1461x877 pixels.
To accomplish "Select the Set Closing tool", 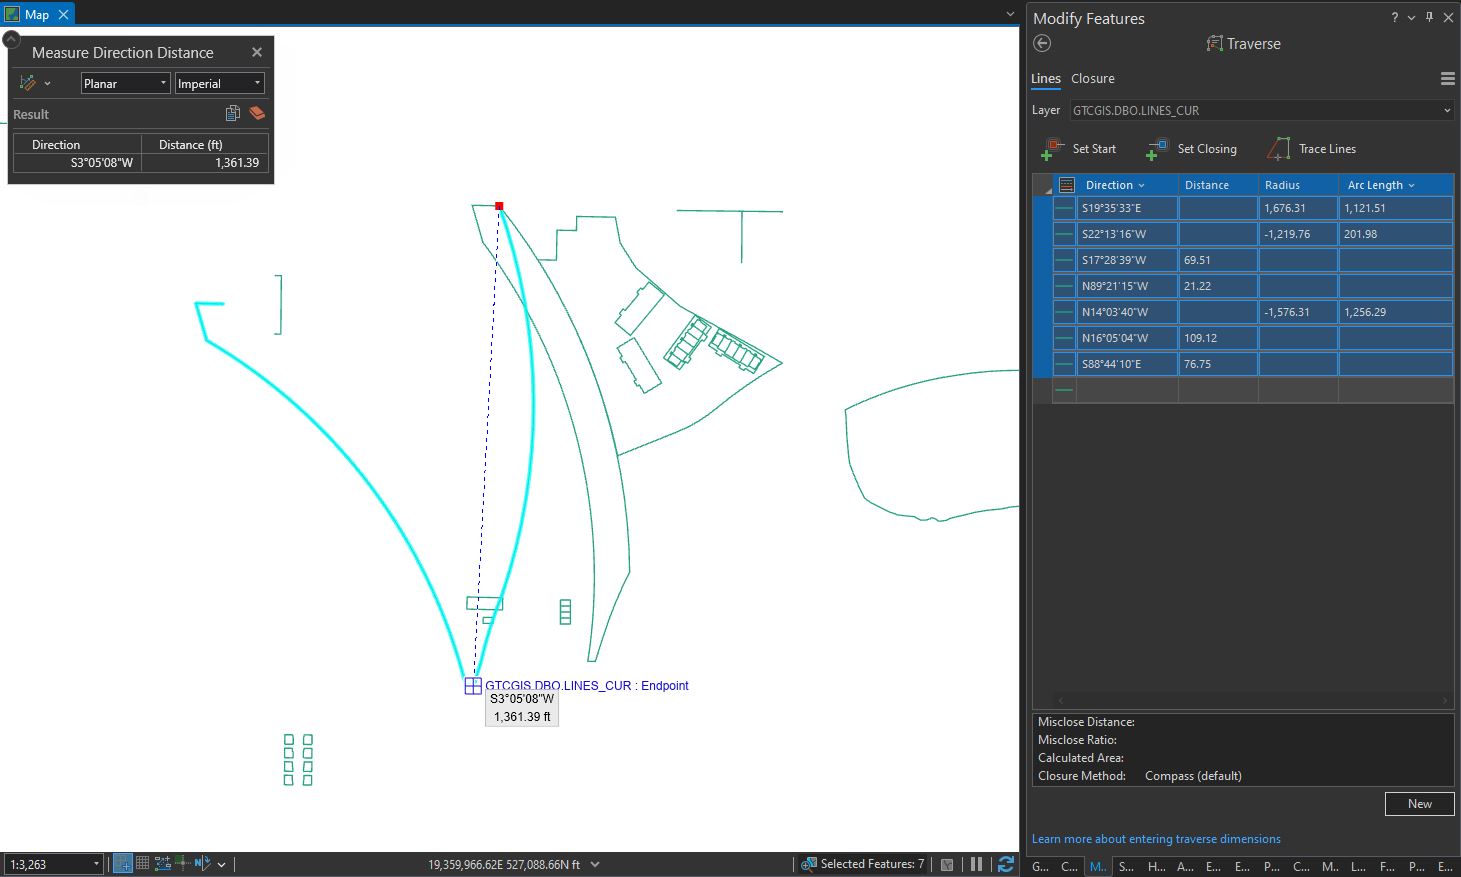I will (x=1193, y=148).
